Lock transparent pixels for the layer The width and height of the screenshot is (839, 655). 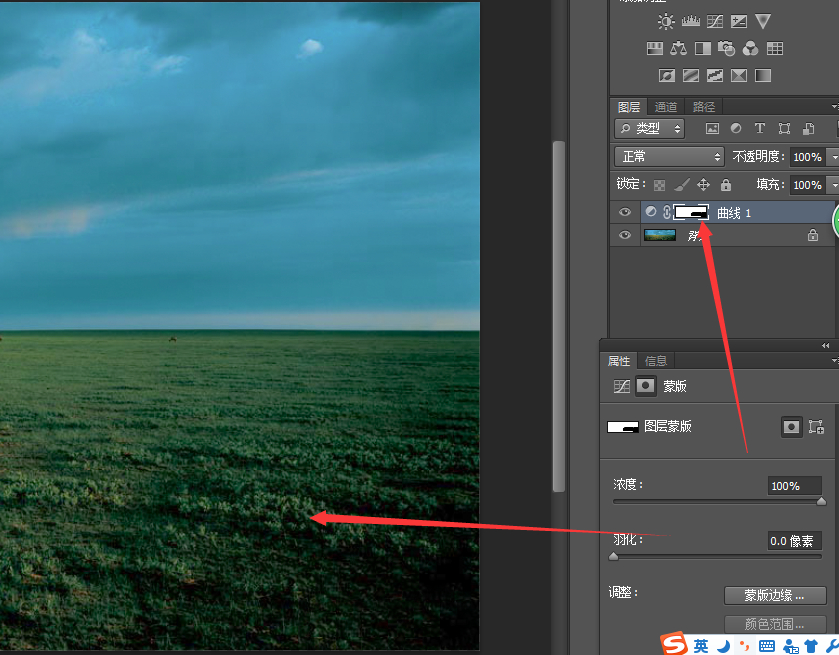coord(660,185)
